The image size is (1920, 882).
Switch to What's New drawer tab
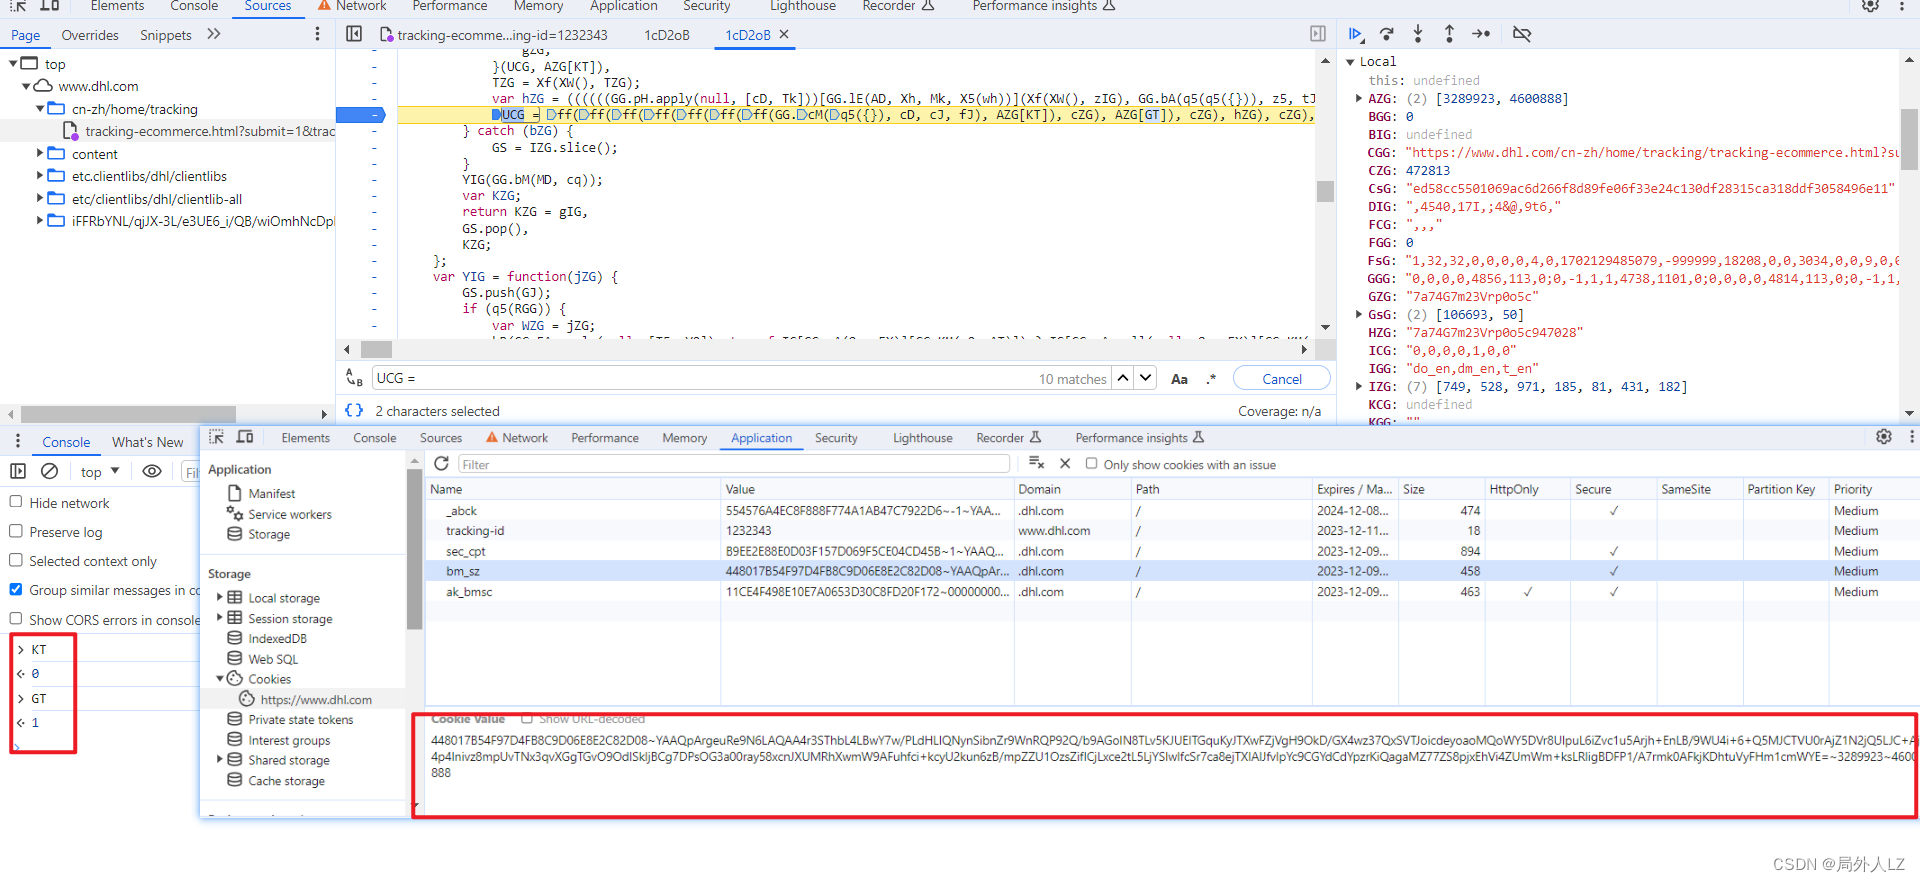coord(148,442)
